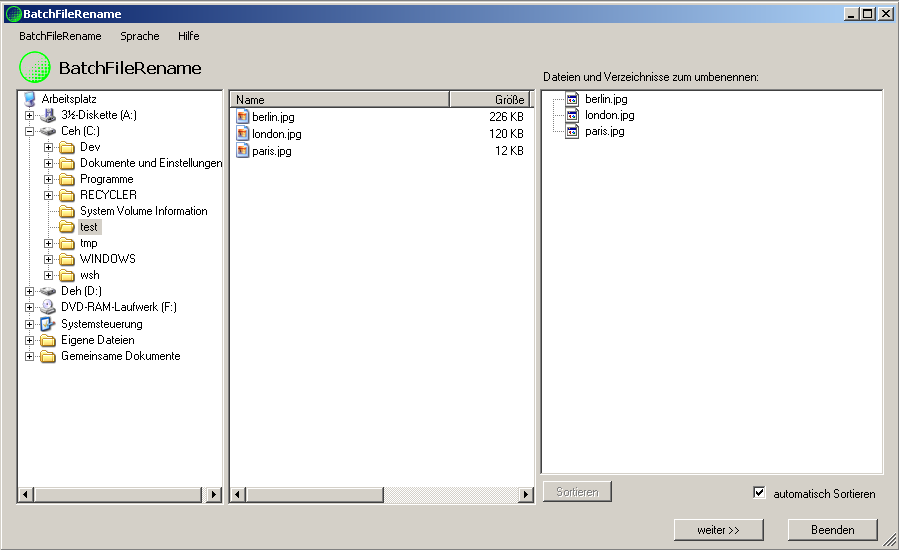Expand the Eigene Dateien node
This screenshot has height=550, width=899.
pos(29,341)
